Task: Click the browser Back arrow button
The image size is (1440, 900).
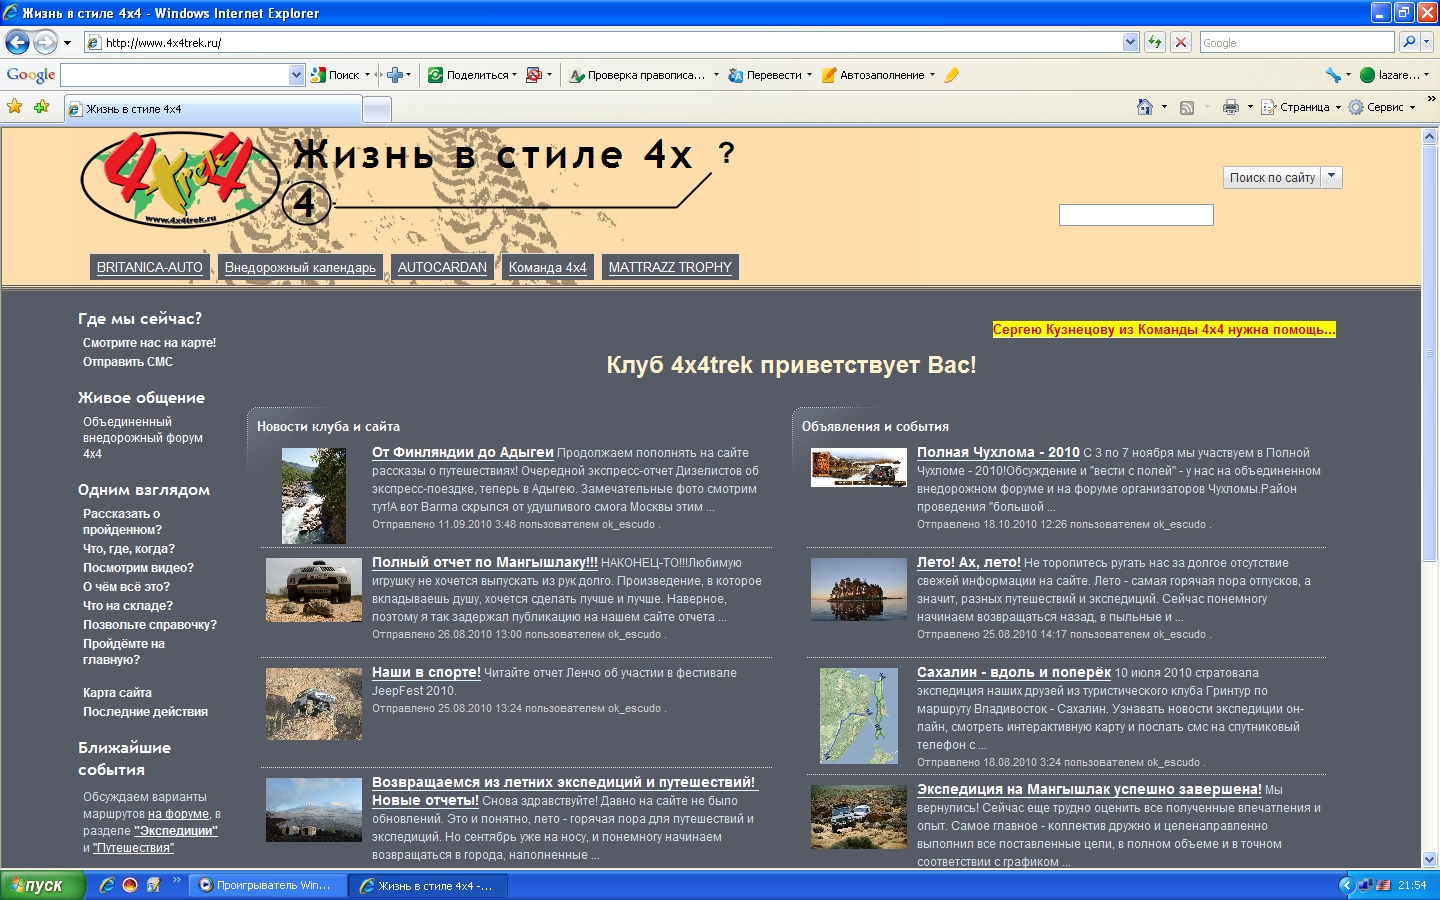Action: point(18,42)
